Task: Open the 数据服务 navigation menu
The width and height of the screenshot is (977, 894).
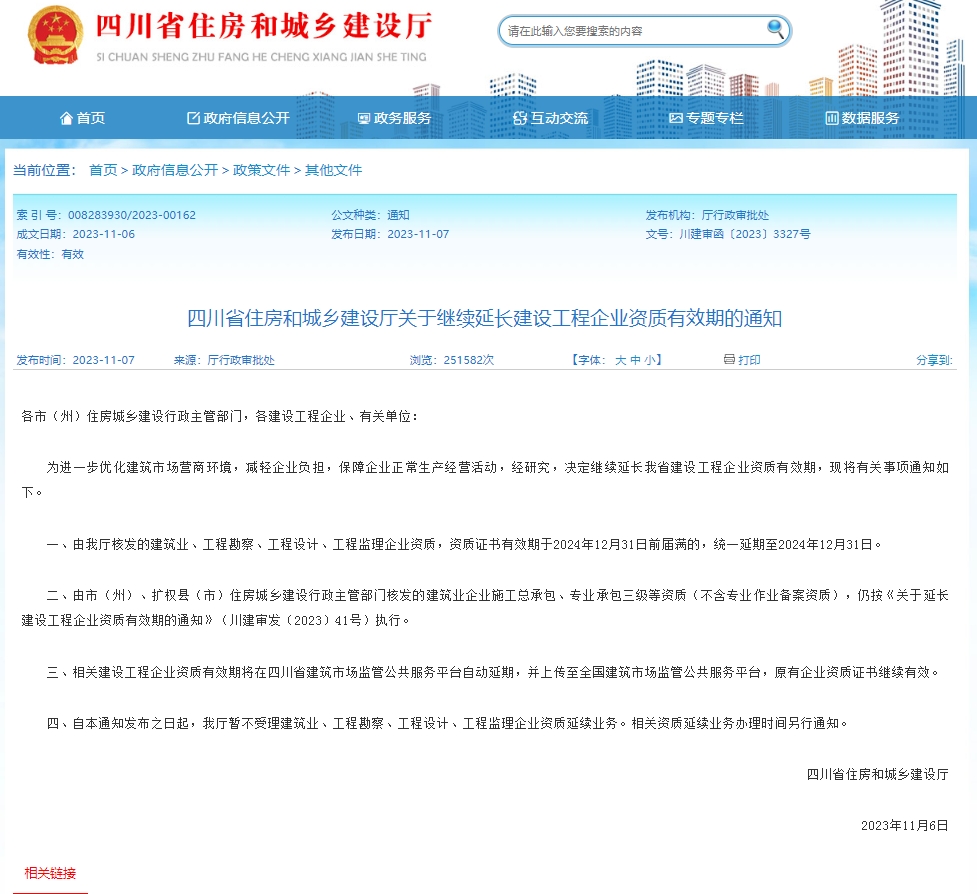Action: 862,118
